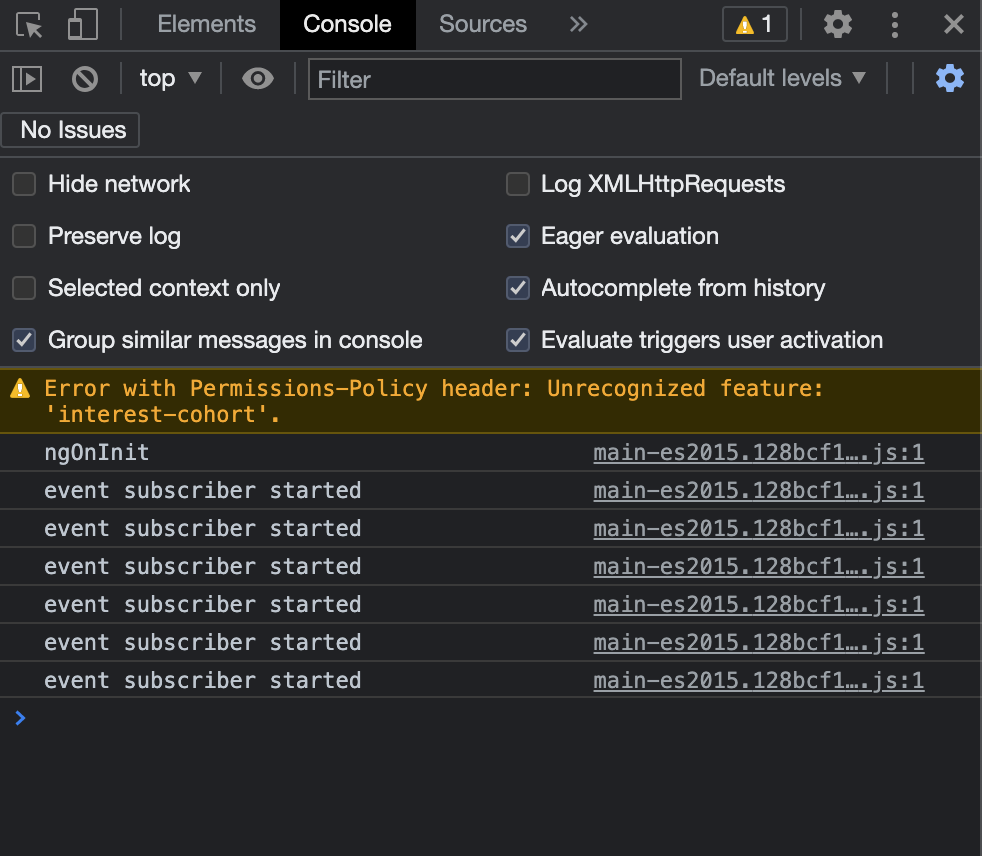This screenshot has width=982, height=856.
Task: Open the Elements tab
Action: point(207,24)
